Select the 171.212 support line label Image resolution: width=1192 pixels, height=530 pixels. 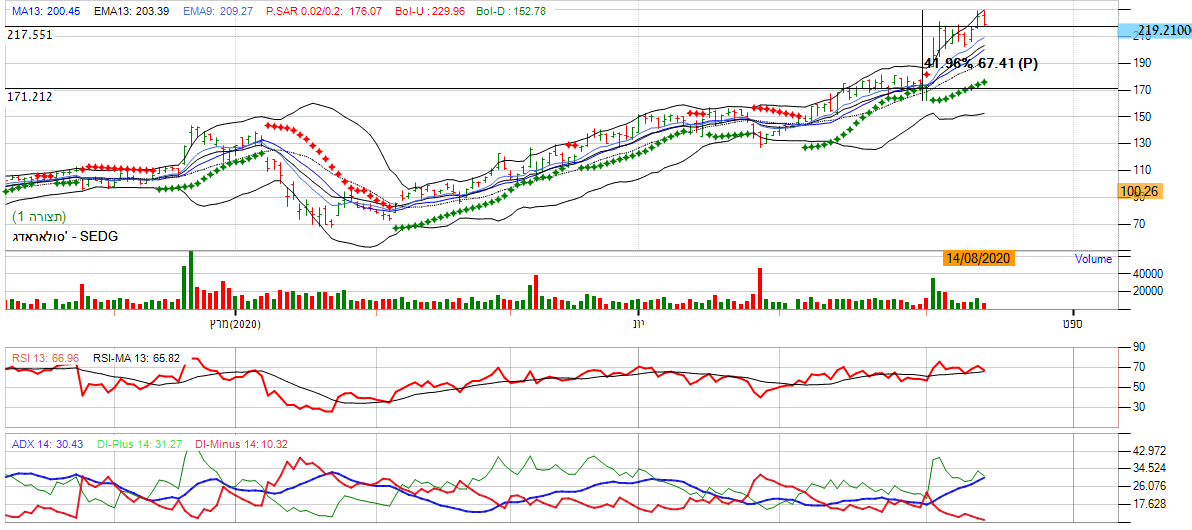(x=29, y=97)
